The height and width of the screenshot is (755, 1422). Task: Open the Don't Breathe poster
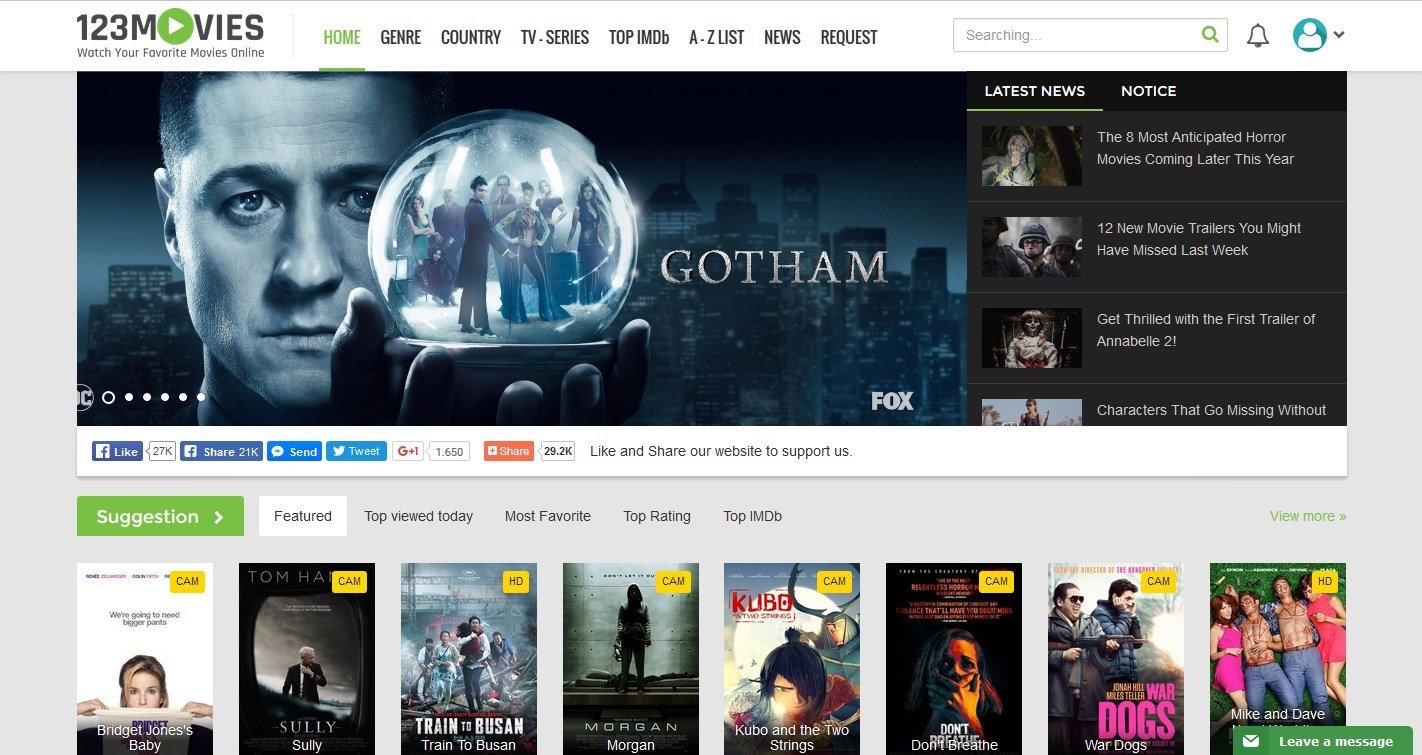click(x=954, y=659)
